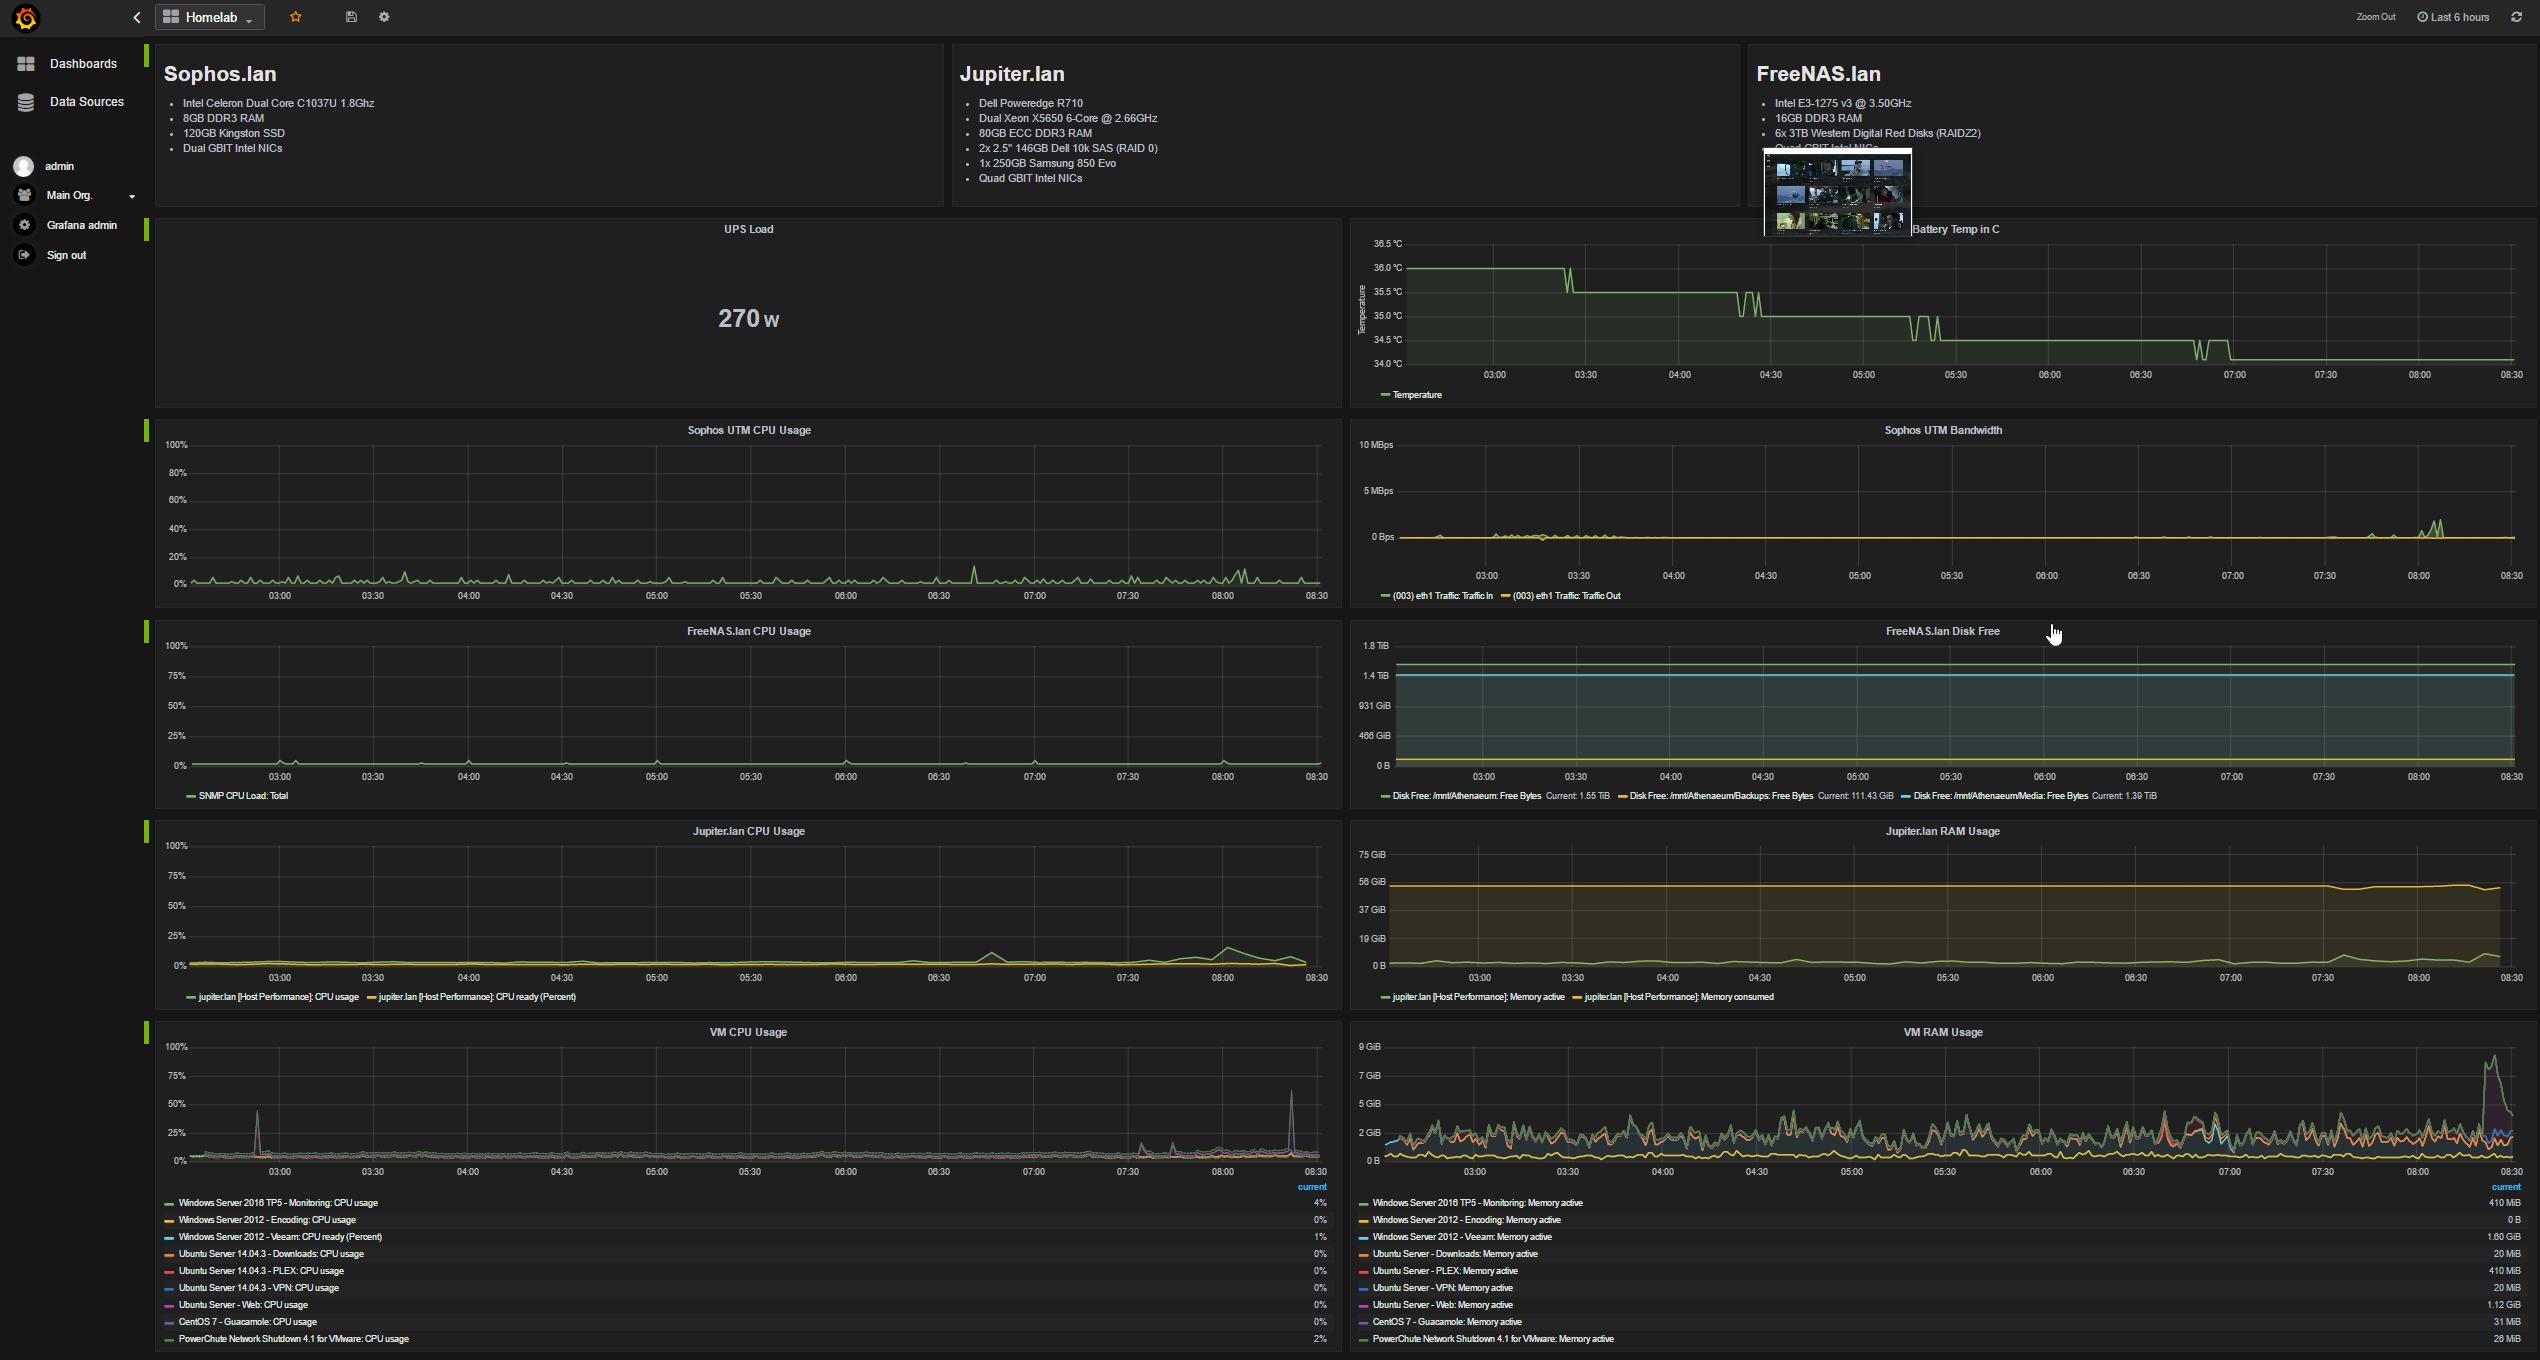2540x1360 pixels.
Task: Refresh the dashboard with refresh icon
Action: pyautogui.click(x=2517, y=17)
